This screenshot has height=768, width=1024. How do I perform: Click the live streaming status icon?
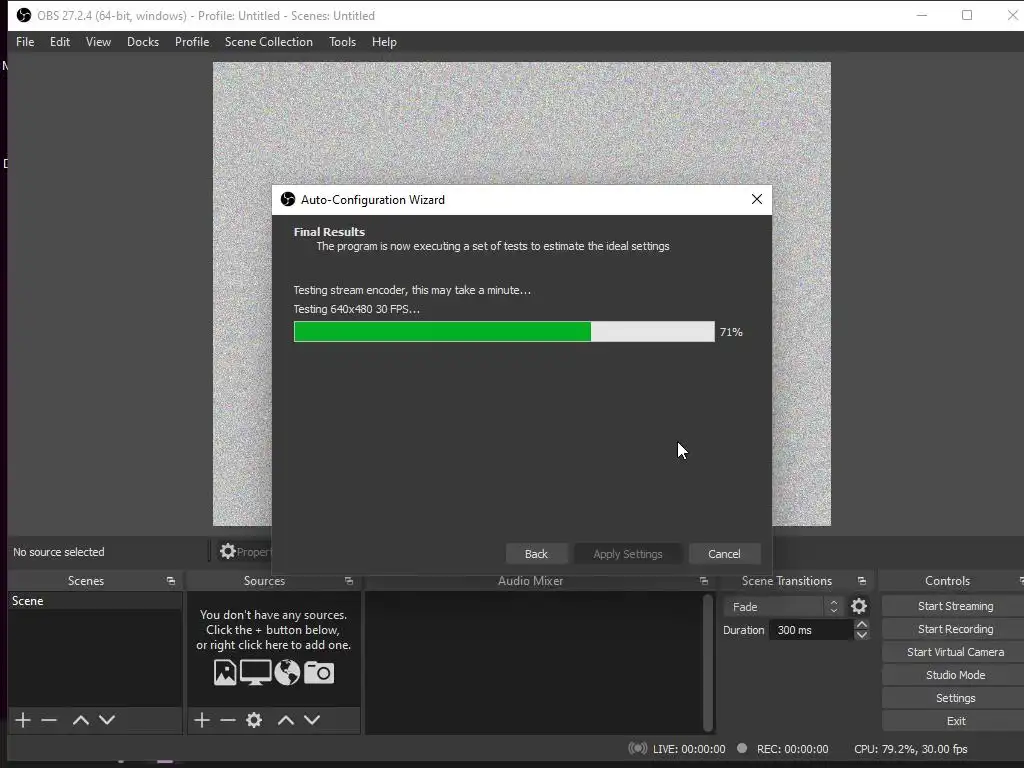click(637, 748)
